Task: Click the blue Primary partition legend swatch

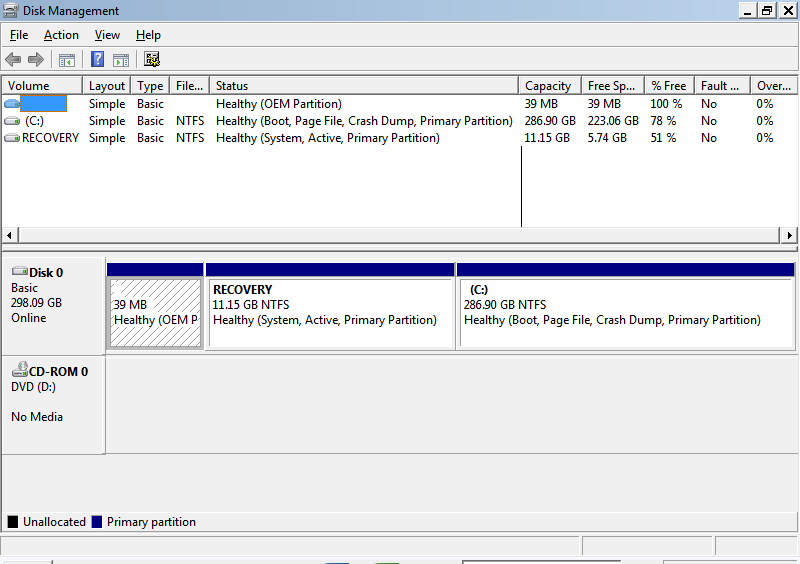Action: 96,522
